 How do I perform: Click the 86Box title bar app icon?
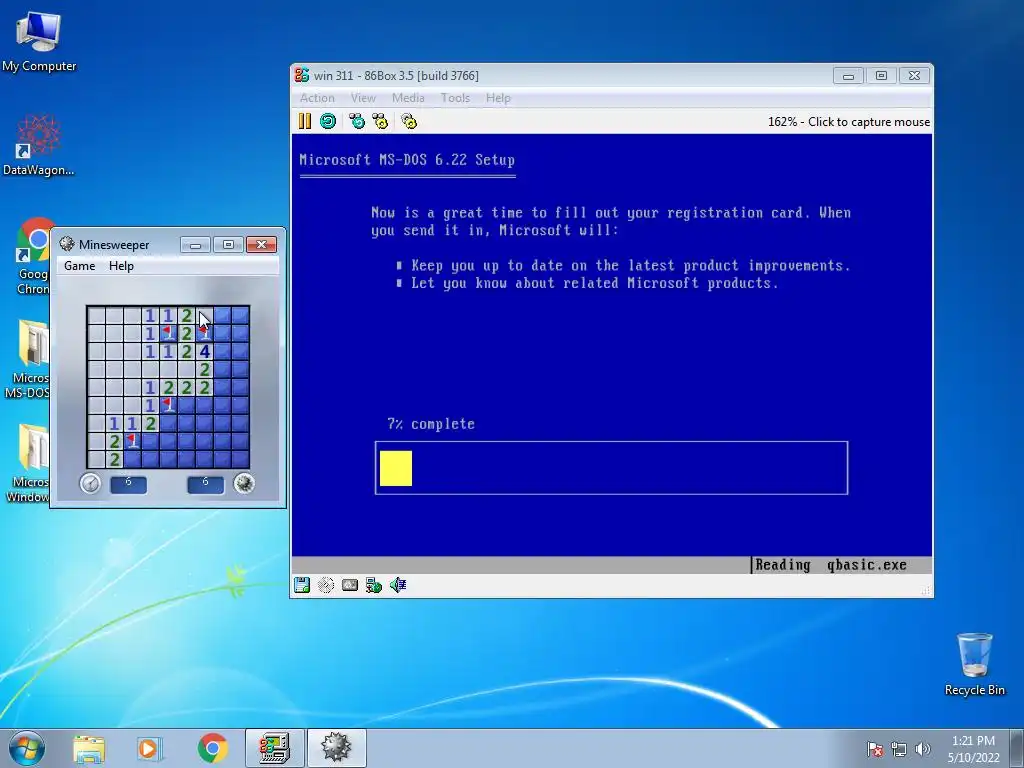pos(302,75)
